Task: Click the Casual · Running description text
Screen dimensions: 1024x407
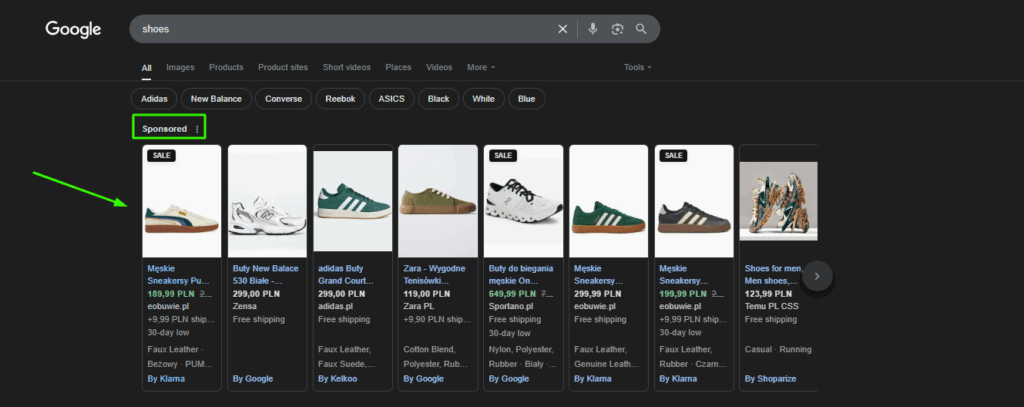Action: point(778,350)
